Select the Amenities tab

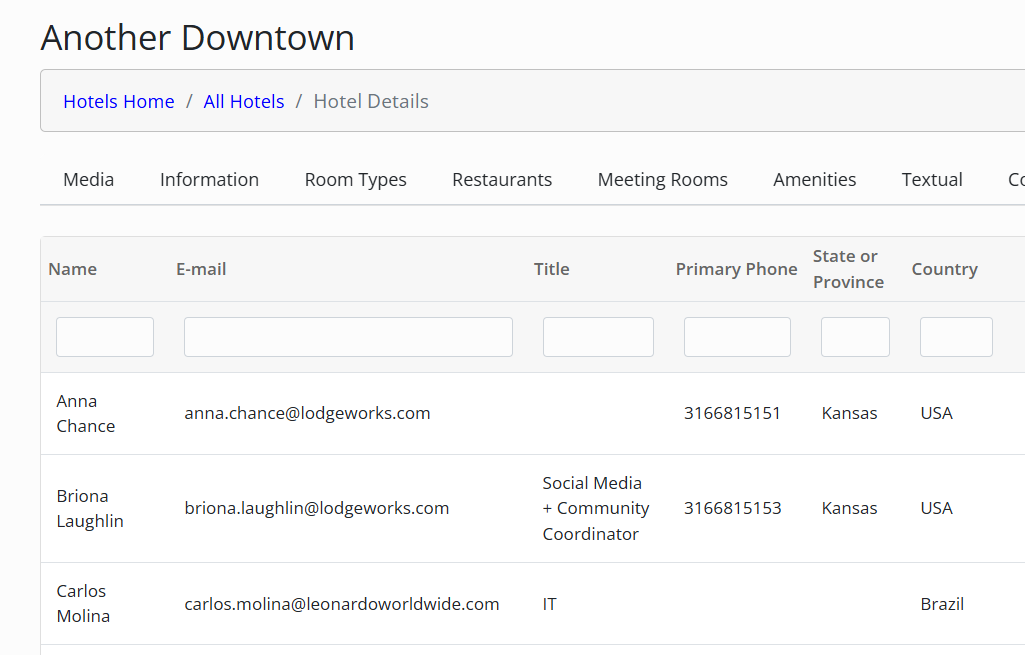click(x=815, y=179)
